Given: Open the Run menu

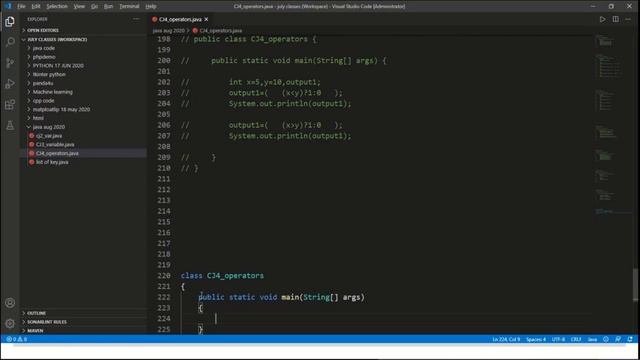Looking at the screenshot, I should (109, 6).
